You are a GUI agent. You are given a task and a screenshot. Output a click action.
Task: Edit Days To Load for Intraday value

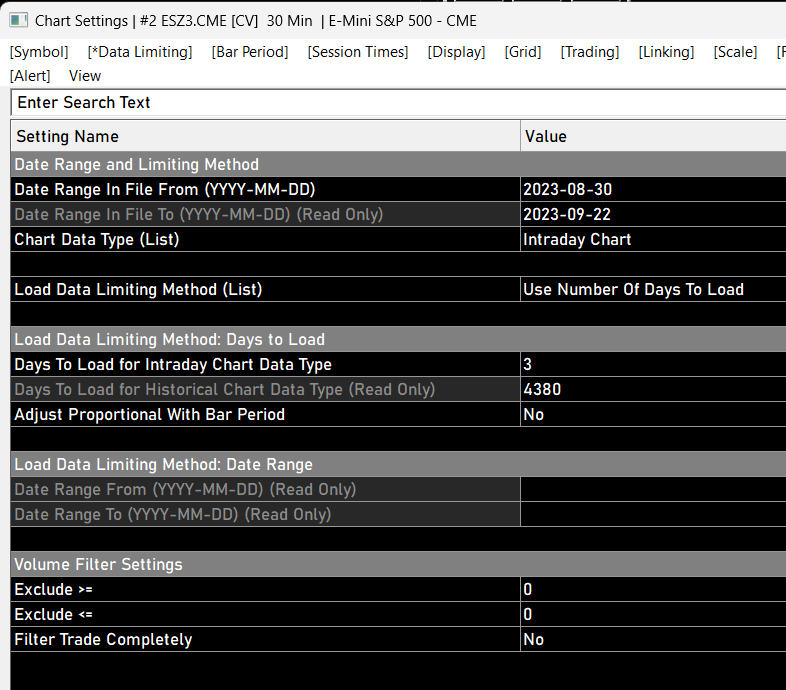point(652,365)
